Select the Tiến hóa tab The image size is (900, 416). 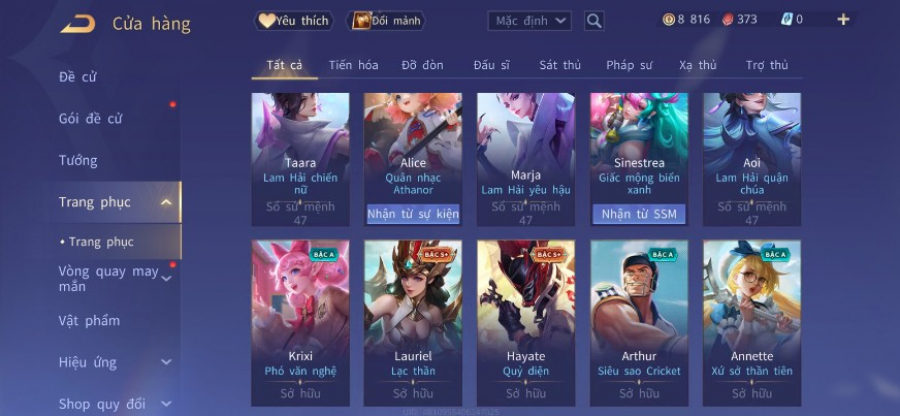click(x=353, y=65)
